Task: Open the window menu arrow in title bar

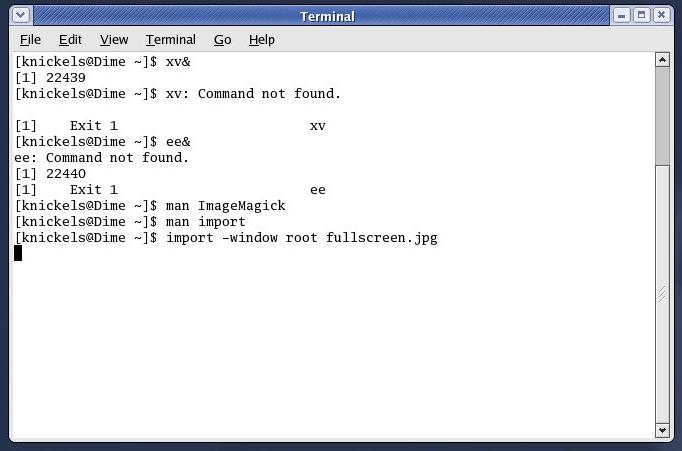Action: [21, 16]
